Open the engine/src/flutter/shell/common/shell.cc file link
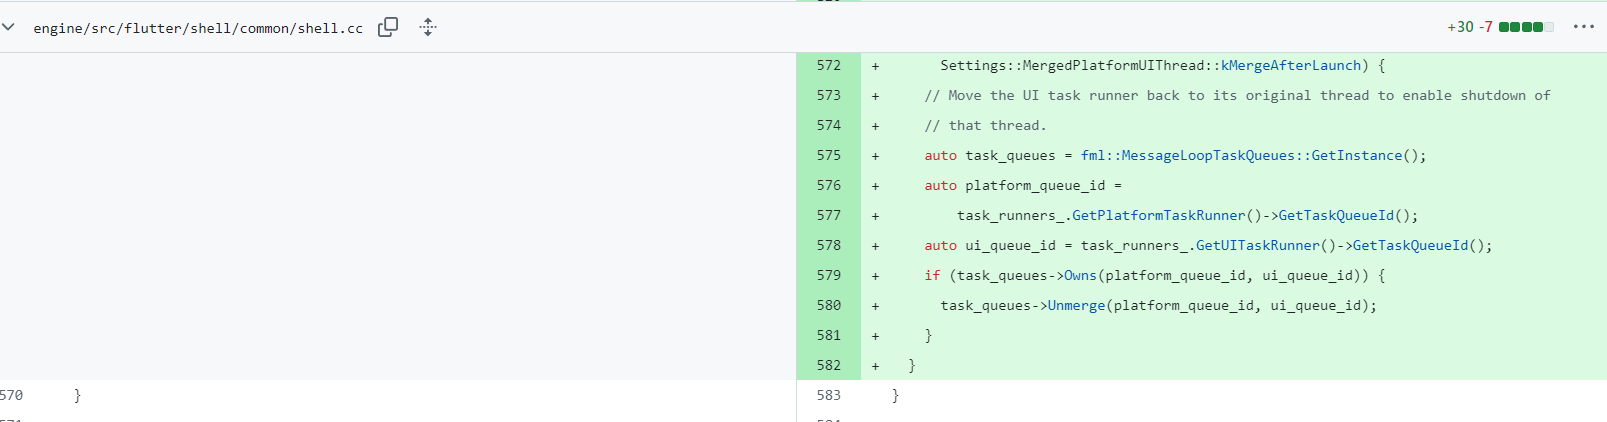Viewport: 1607px width, 422px height. [198, 28]
